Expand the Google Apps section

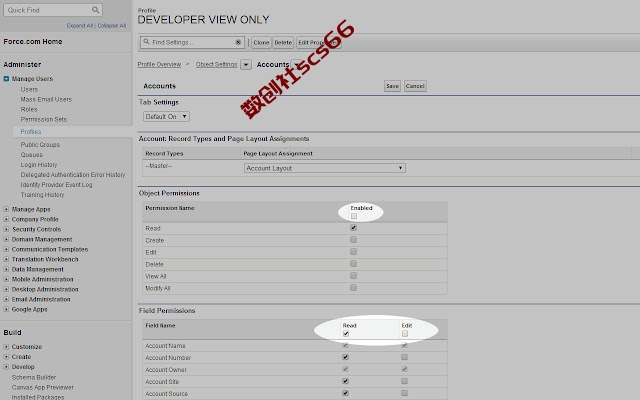pos(6,309)
